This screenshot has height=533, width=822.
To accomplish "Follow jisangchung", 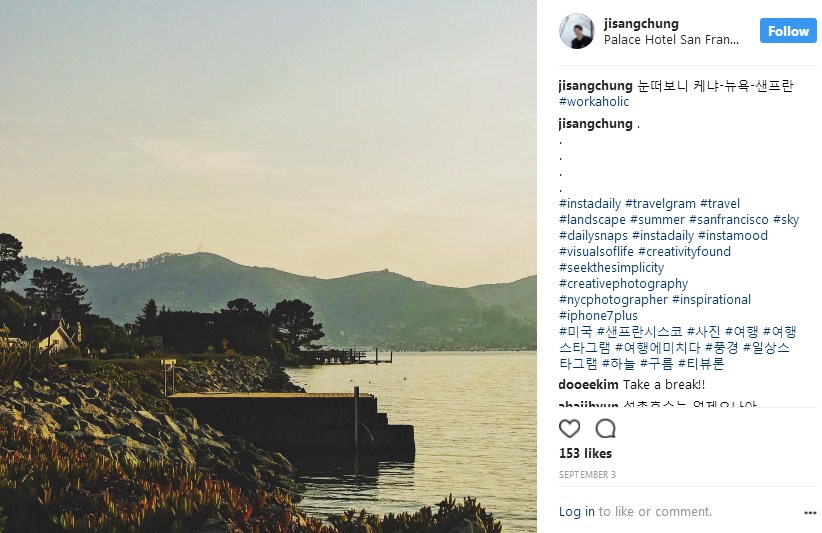I will 788,31.
